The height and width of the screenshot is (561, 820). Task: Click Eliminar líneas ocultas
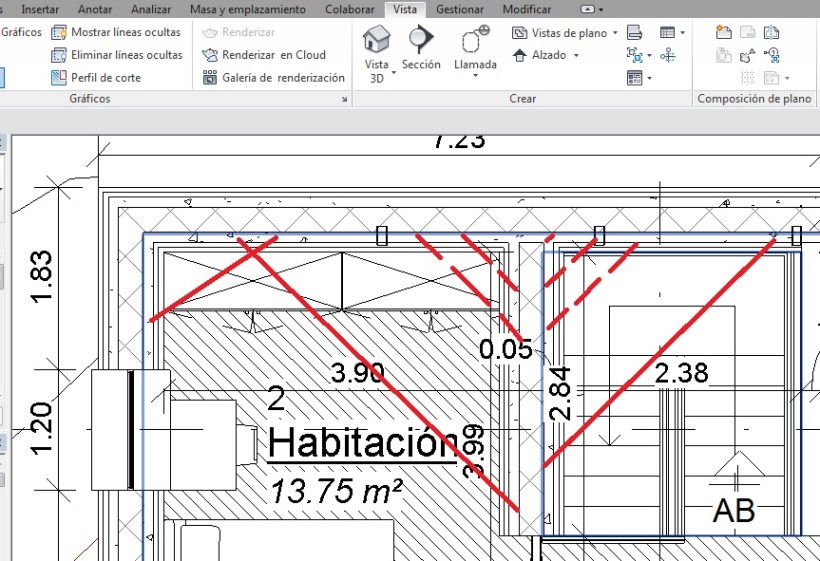pyautogui.click(x=116, y=55)
